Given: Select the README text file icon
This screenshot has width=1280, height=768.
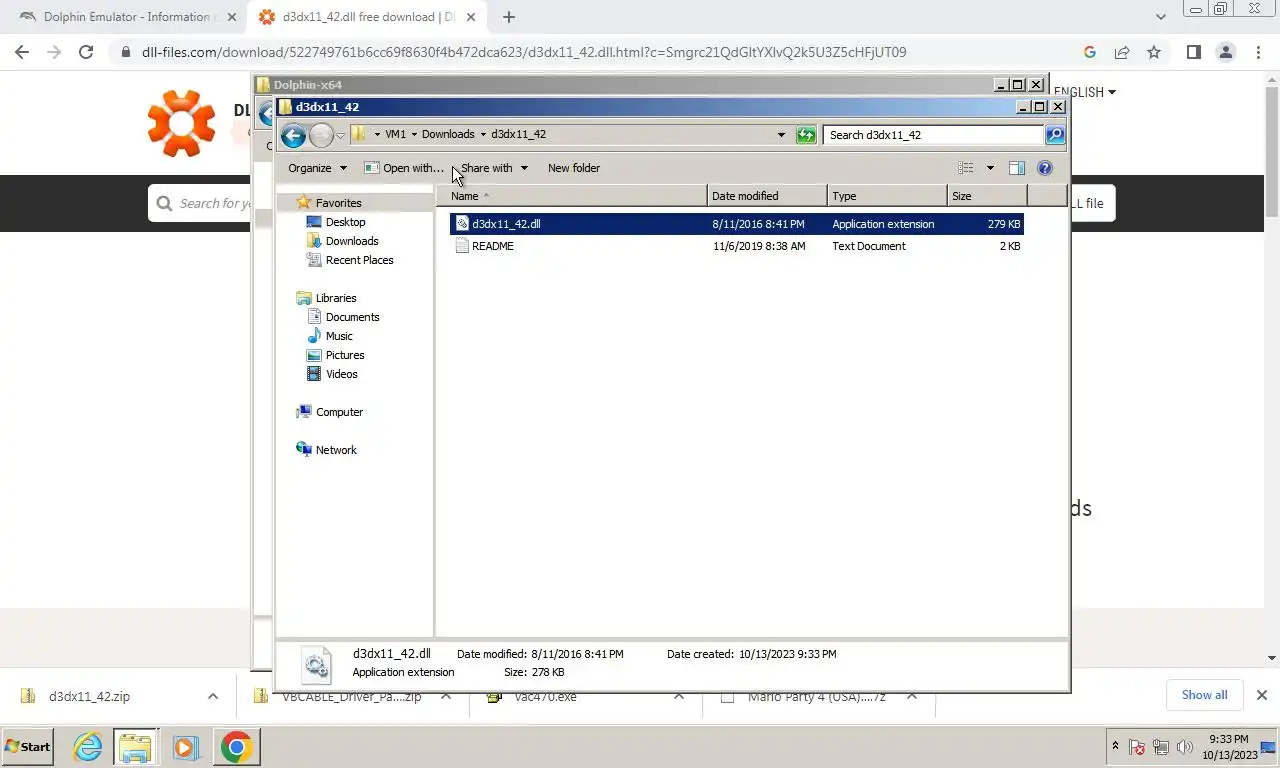Looking at the screenshot, I should click(462, 246).
